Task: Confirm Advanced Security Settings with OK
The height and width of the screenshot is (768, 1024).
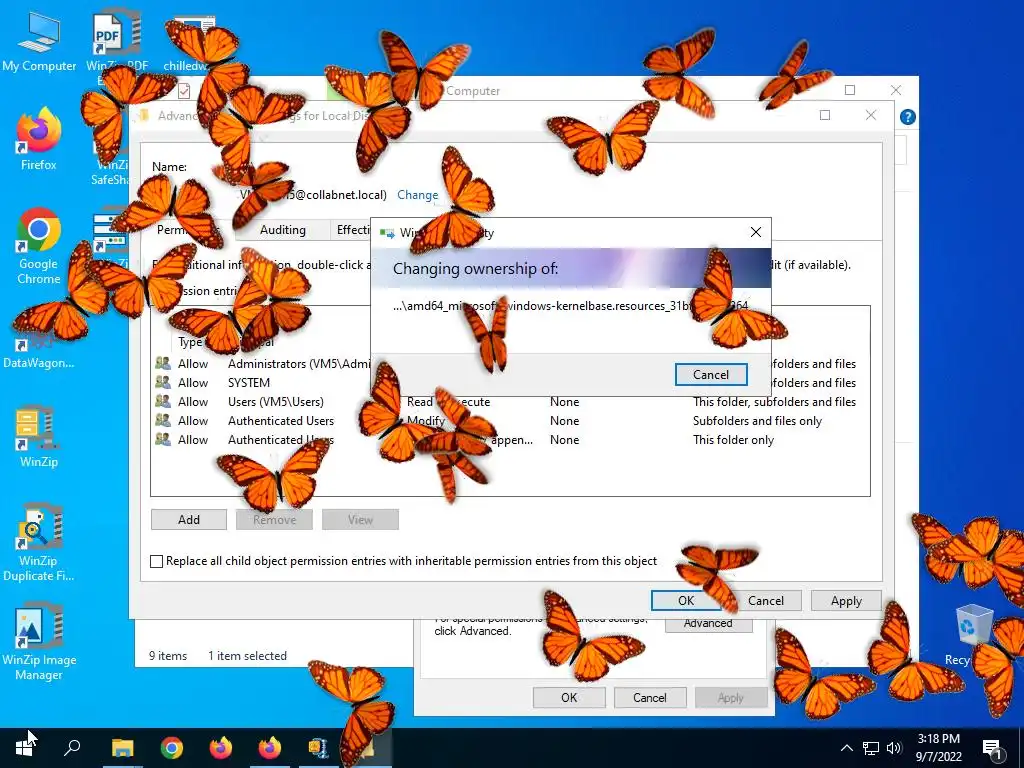Action: pos(686,601)
